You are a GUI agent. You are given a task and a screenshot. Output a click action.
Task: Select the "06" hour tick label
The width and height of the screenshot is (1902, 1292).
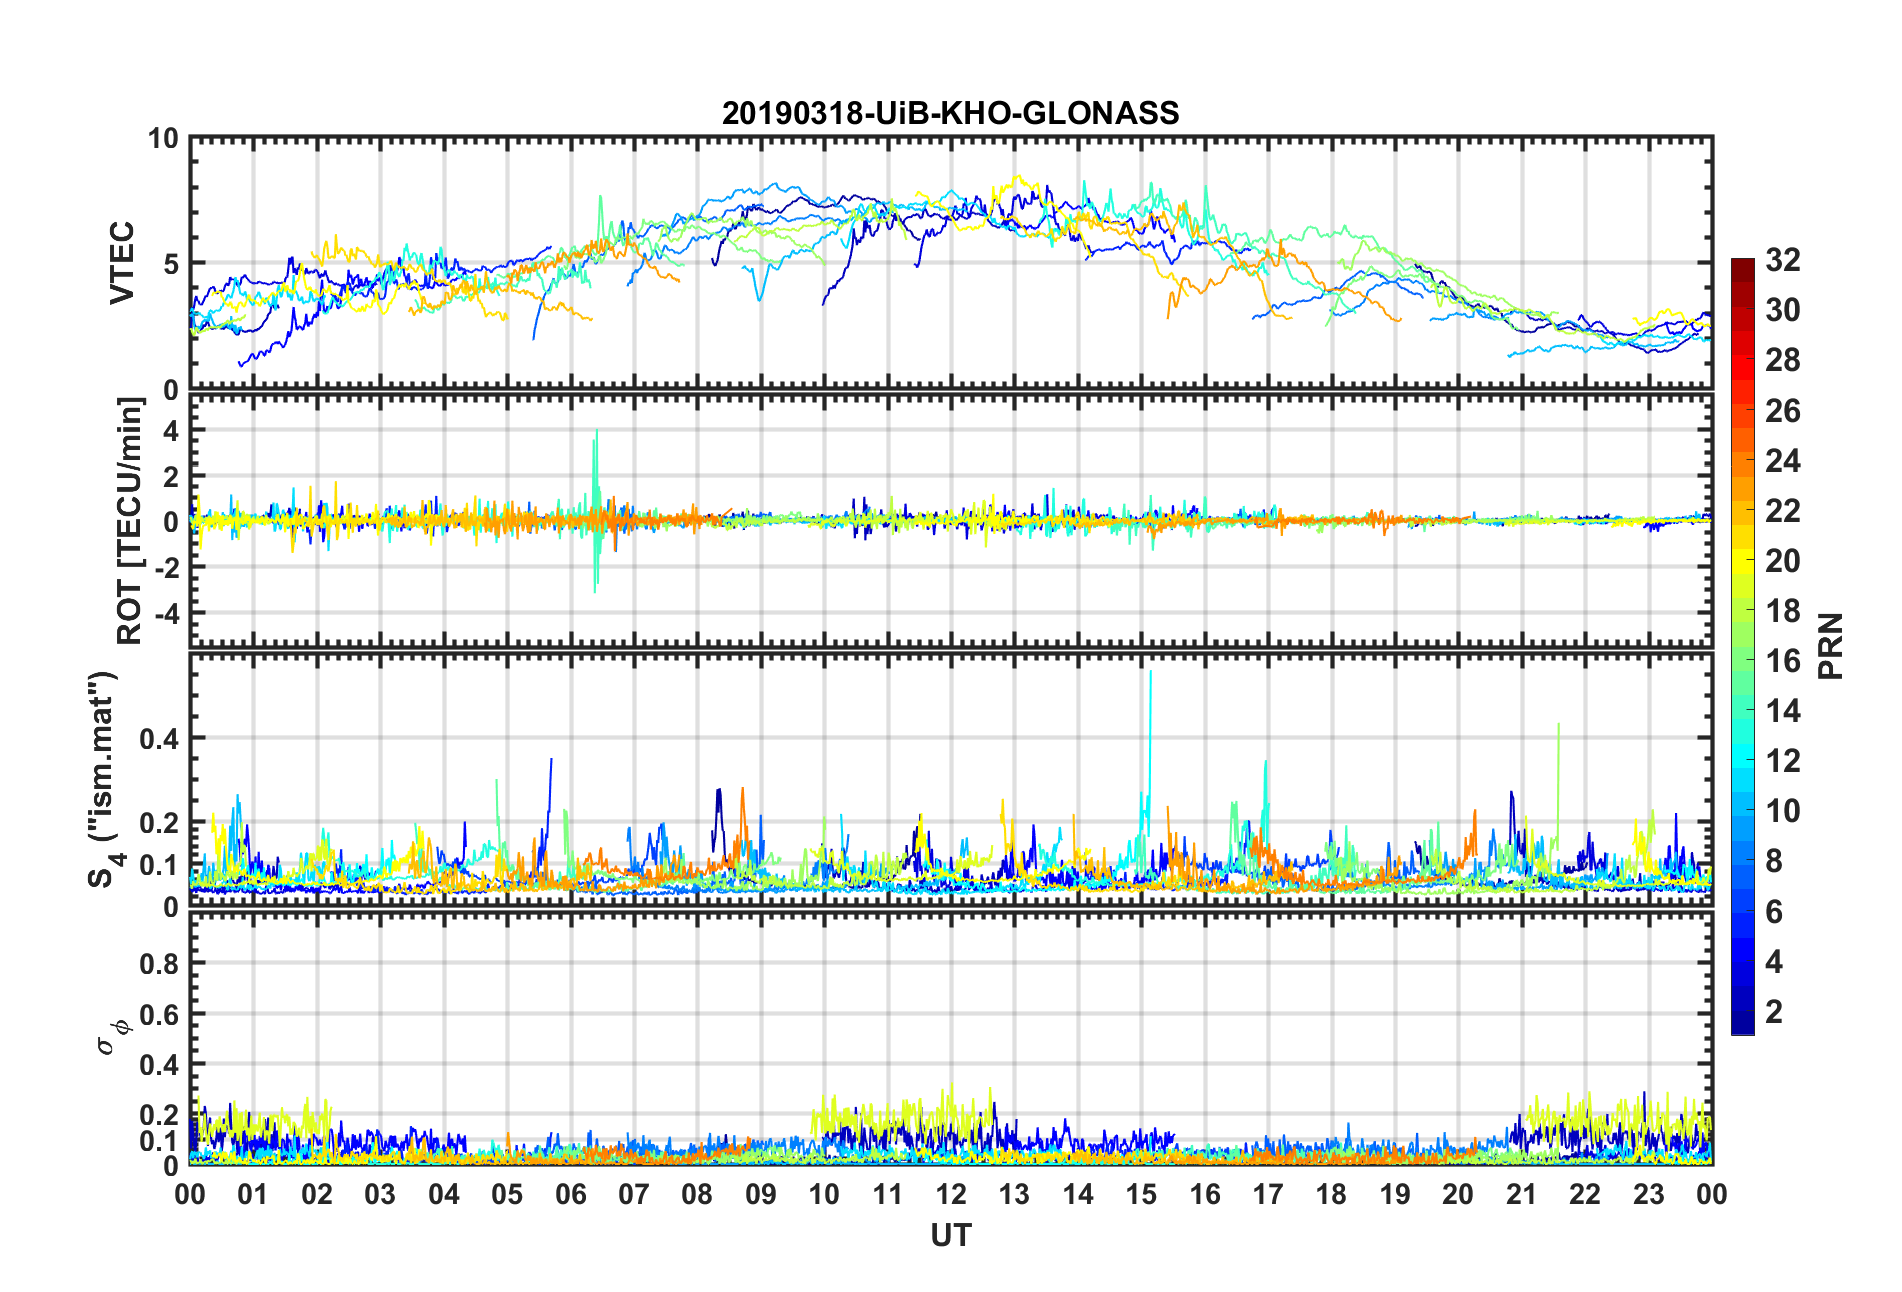[x=571, y=1194]
